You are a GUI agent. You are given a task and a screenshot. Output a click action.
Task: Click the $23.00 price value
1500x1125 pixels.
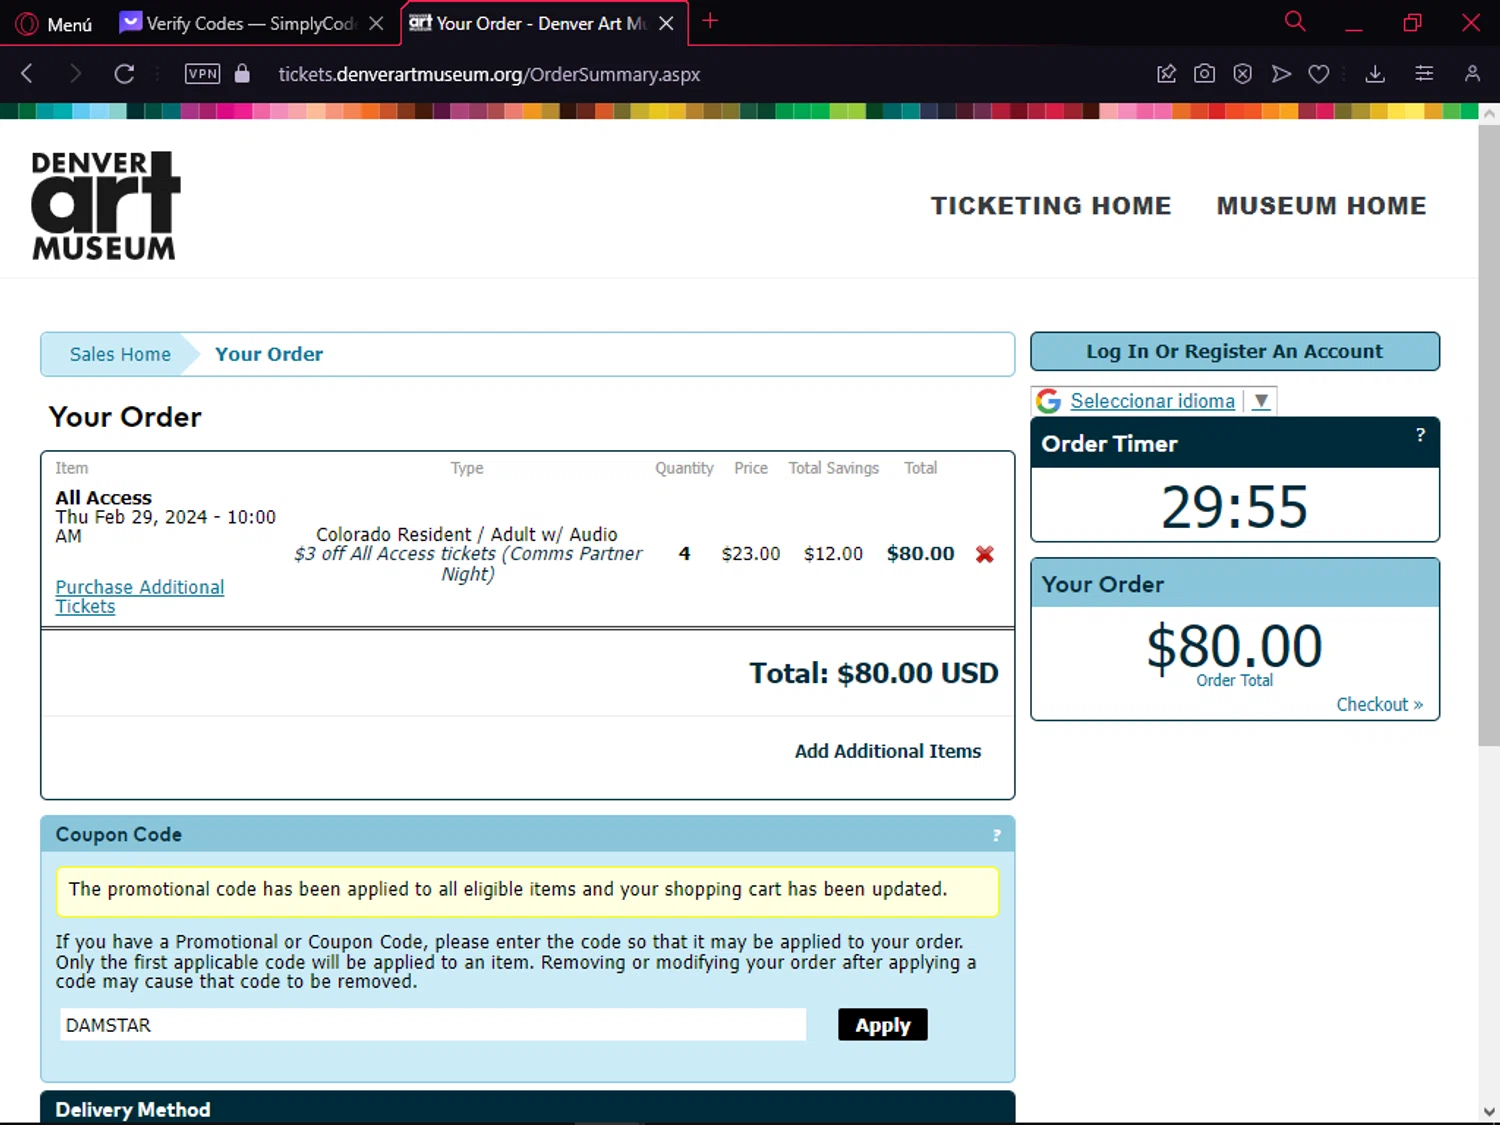(x=751, y=554)
